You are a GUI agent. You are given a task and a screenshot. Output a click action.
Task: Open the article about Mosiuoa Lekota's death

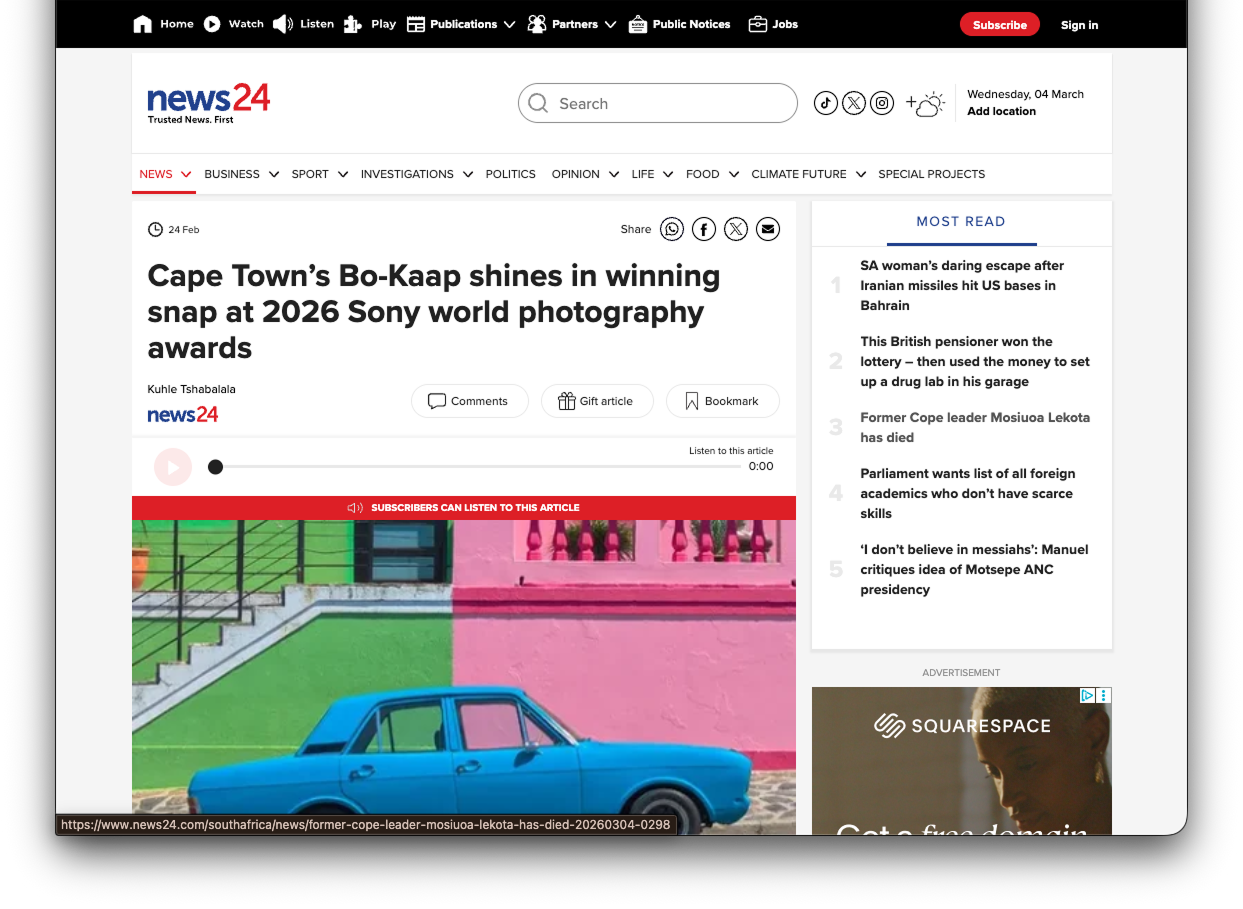pos(975,427)
